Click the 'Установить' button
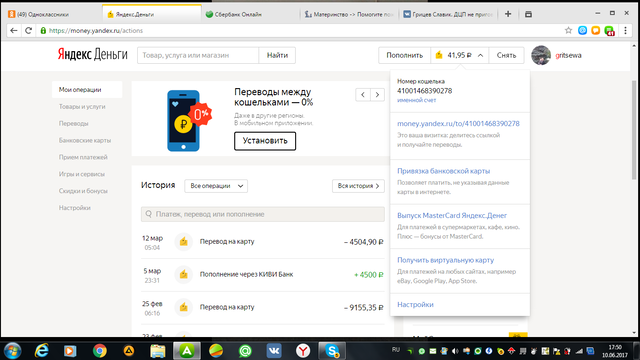The image size is (640, 360). click(x=265, y=141)
